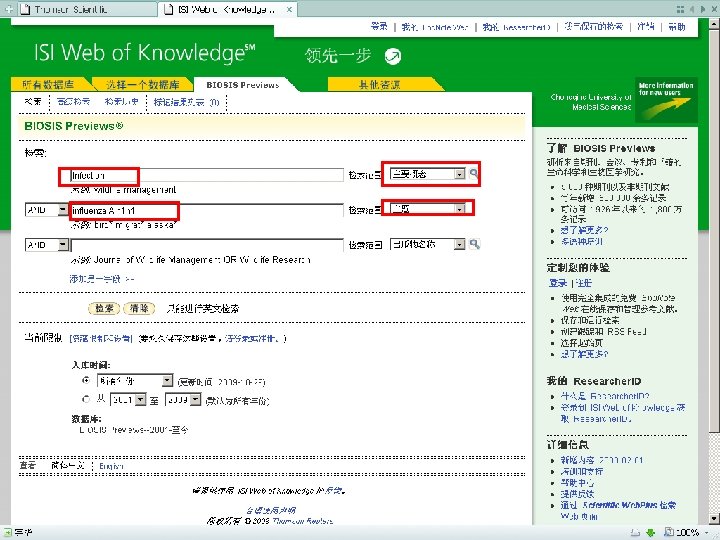
Task: Click the green download arrow in status bar
Action: [650, 533]
